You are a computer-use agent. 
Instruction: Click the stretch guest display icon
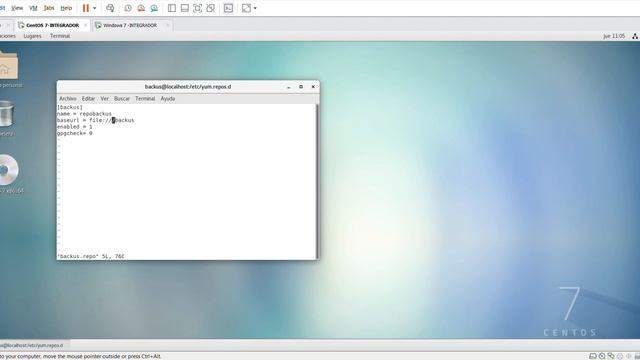pos(246,8)
